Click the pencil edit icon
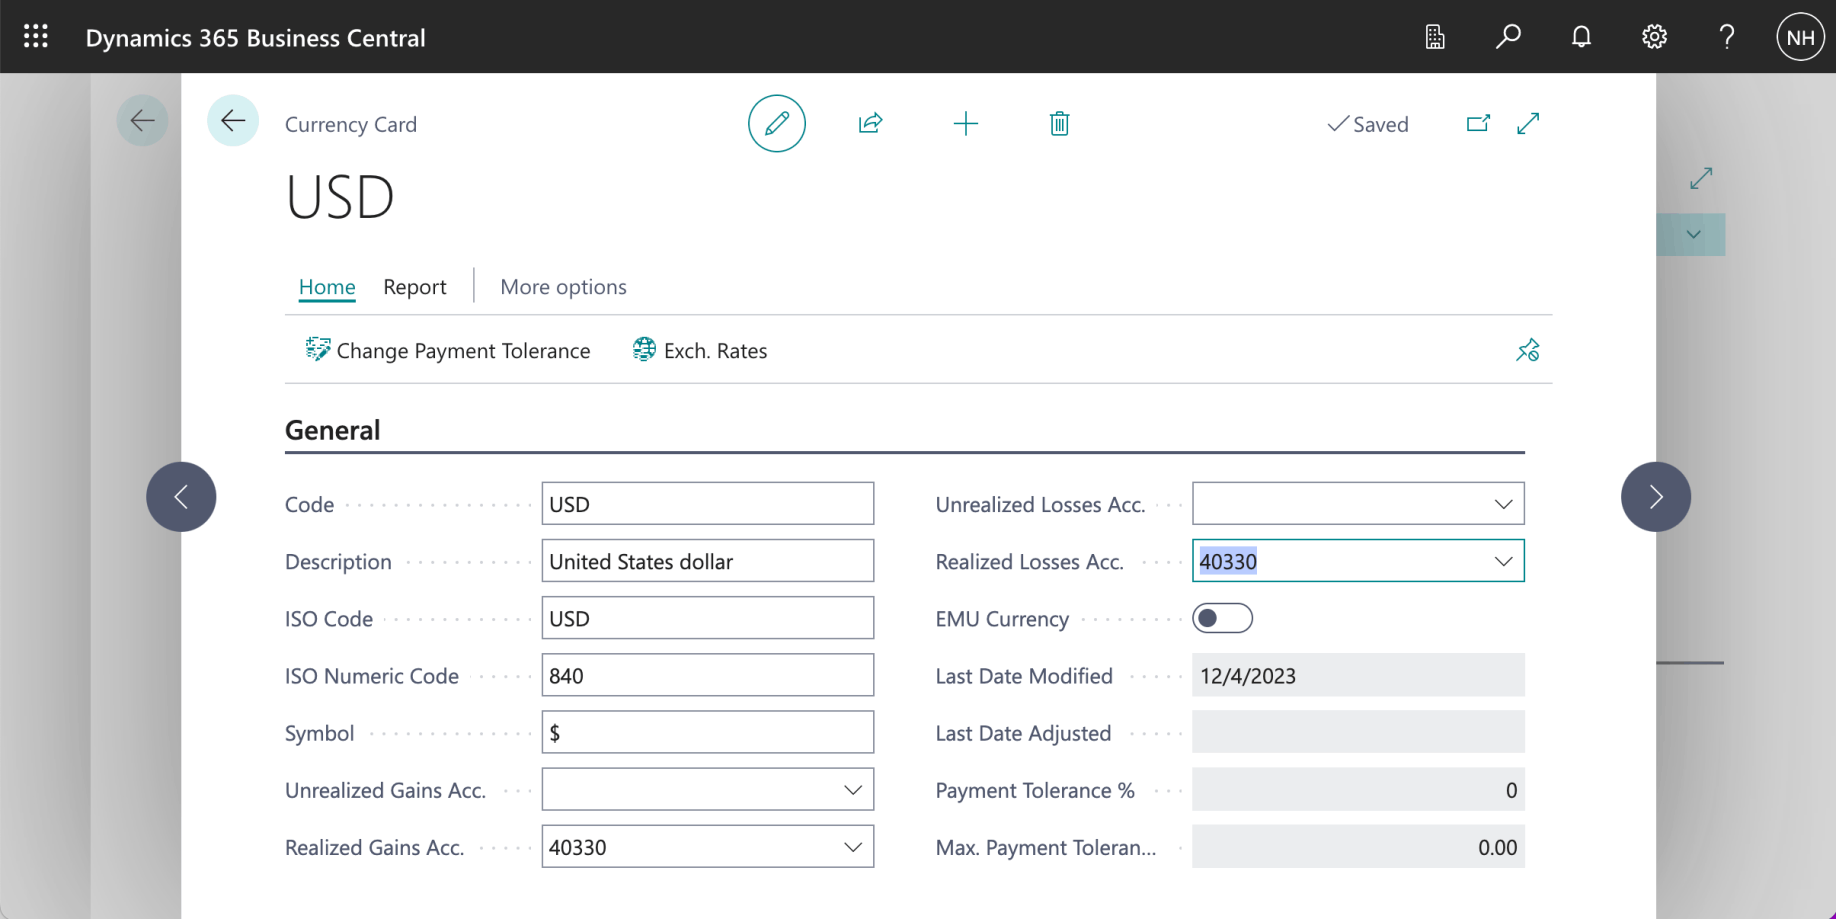This screenshot has width=1836, height=919. [776, 124]
